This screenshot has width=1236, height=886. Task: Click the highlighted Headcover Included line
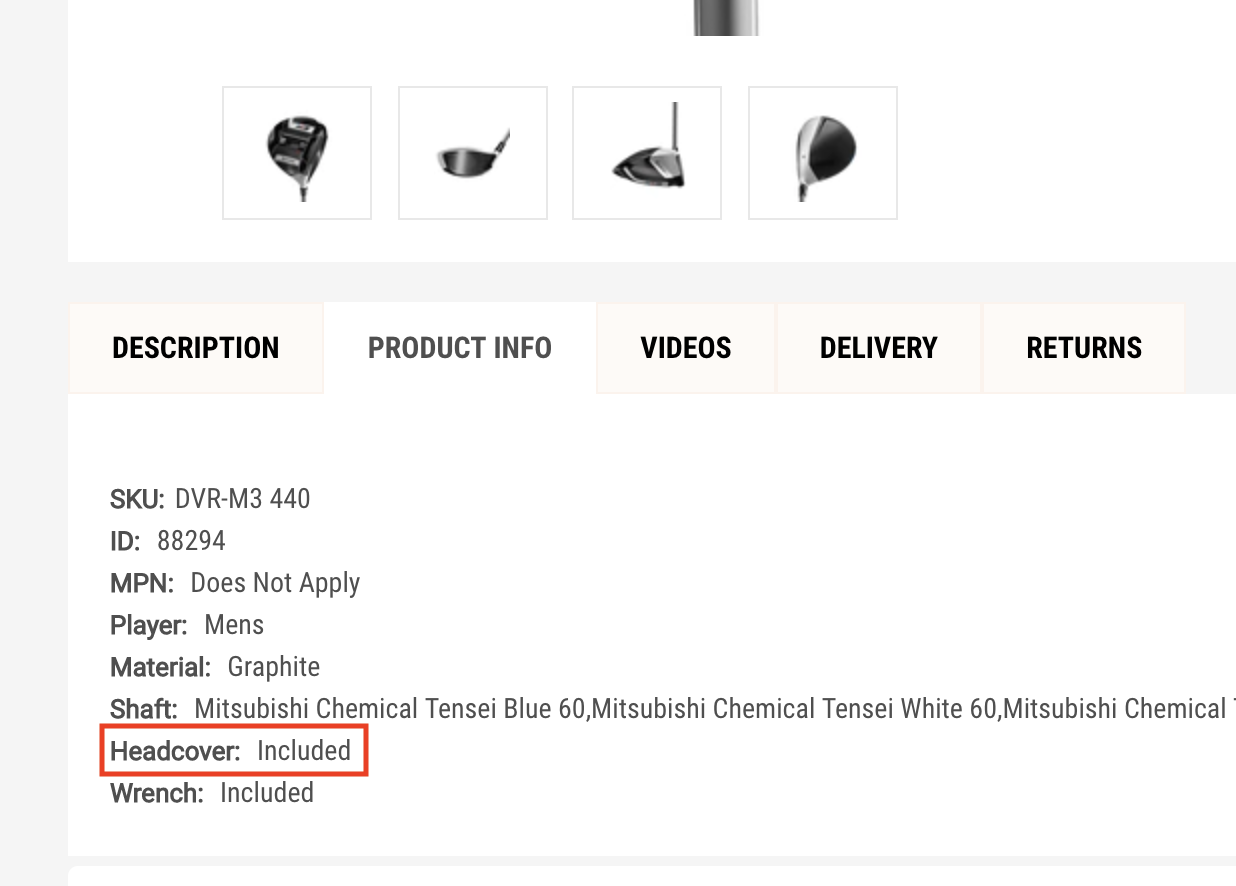[233, 751]
